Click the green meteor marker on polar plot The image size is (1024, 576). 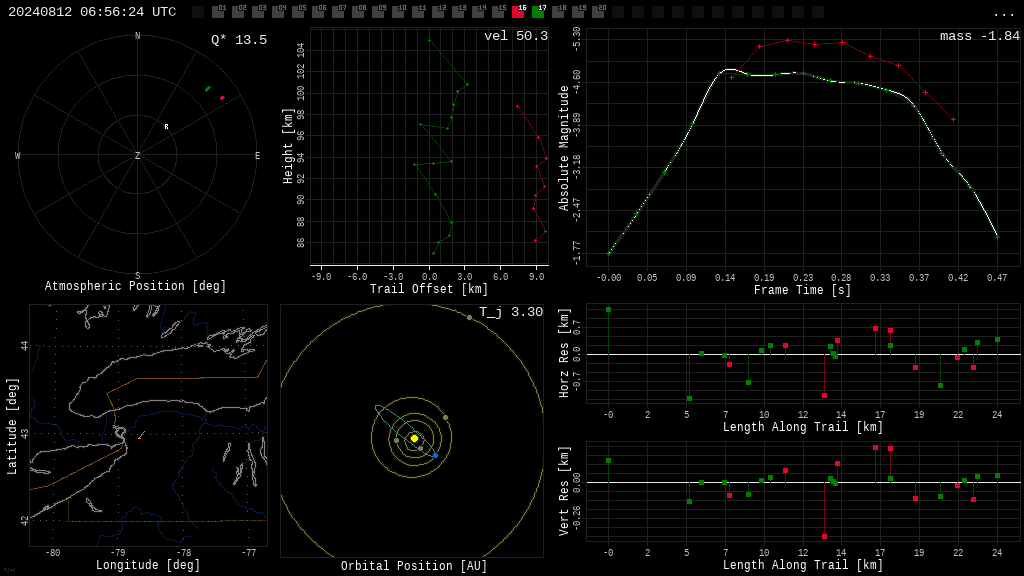[x=208, y=89]
